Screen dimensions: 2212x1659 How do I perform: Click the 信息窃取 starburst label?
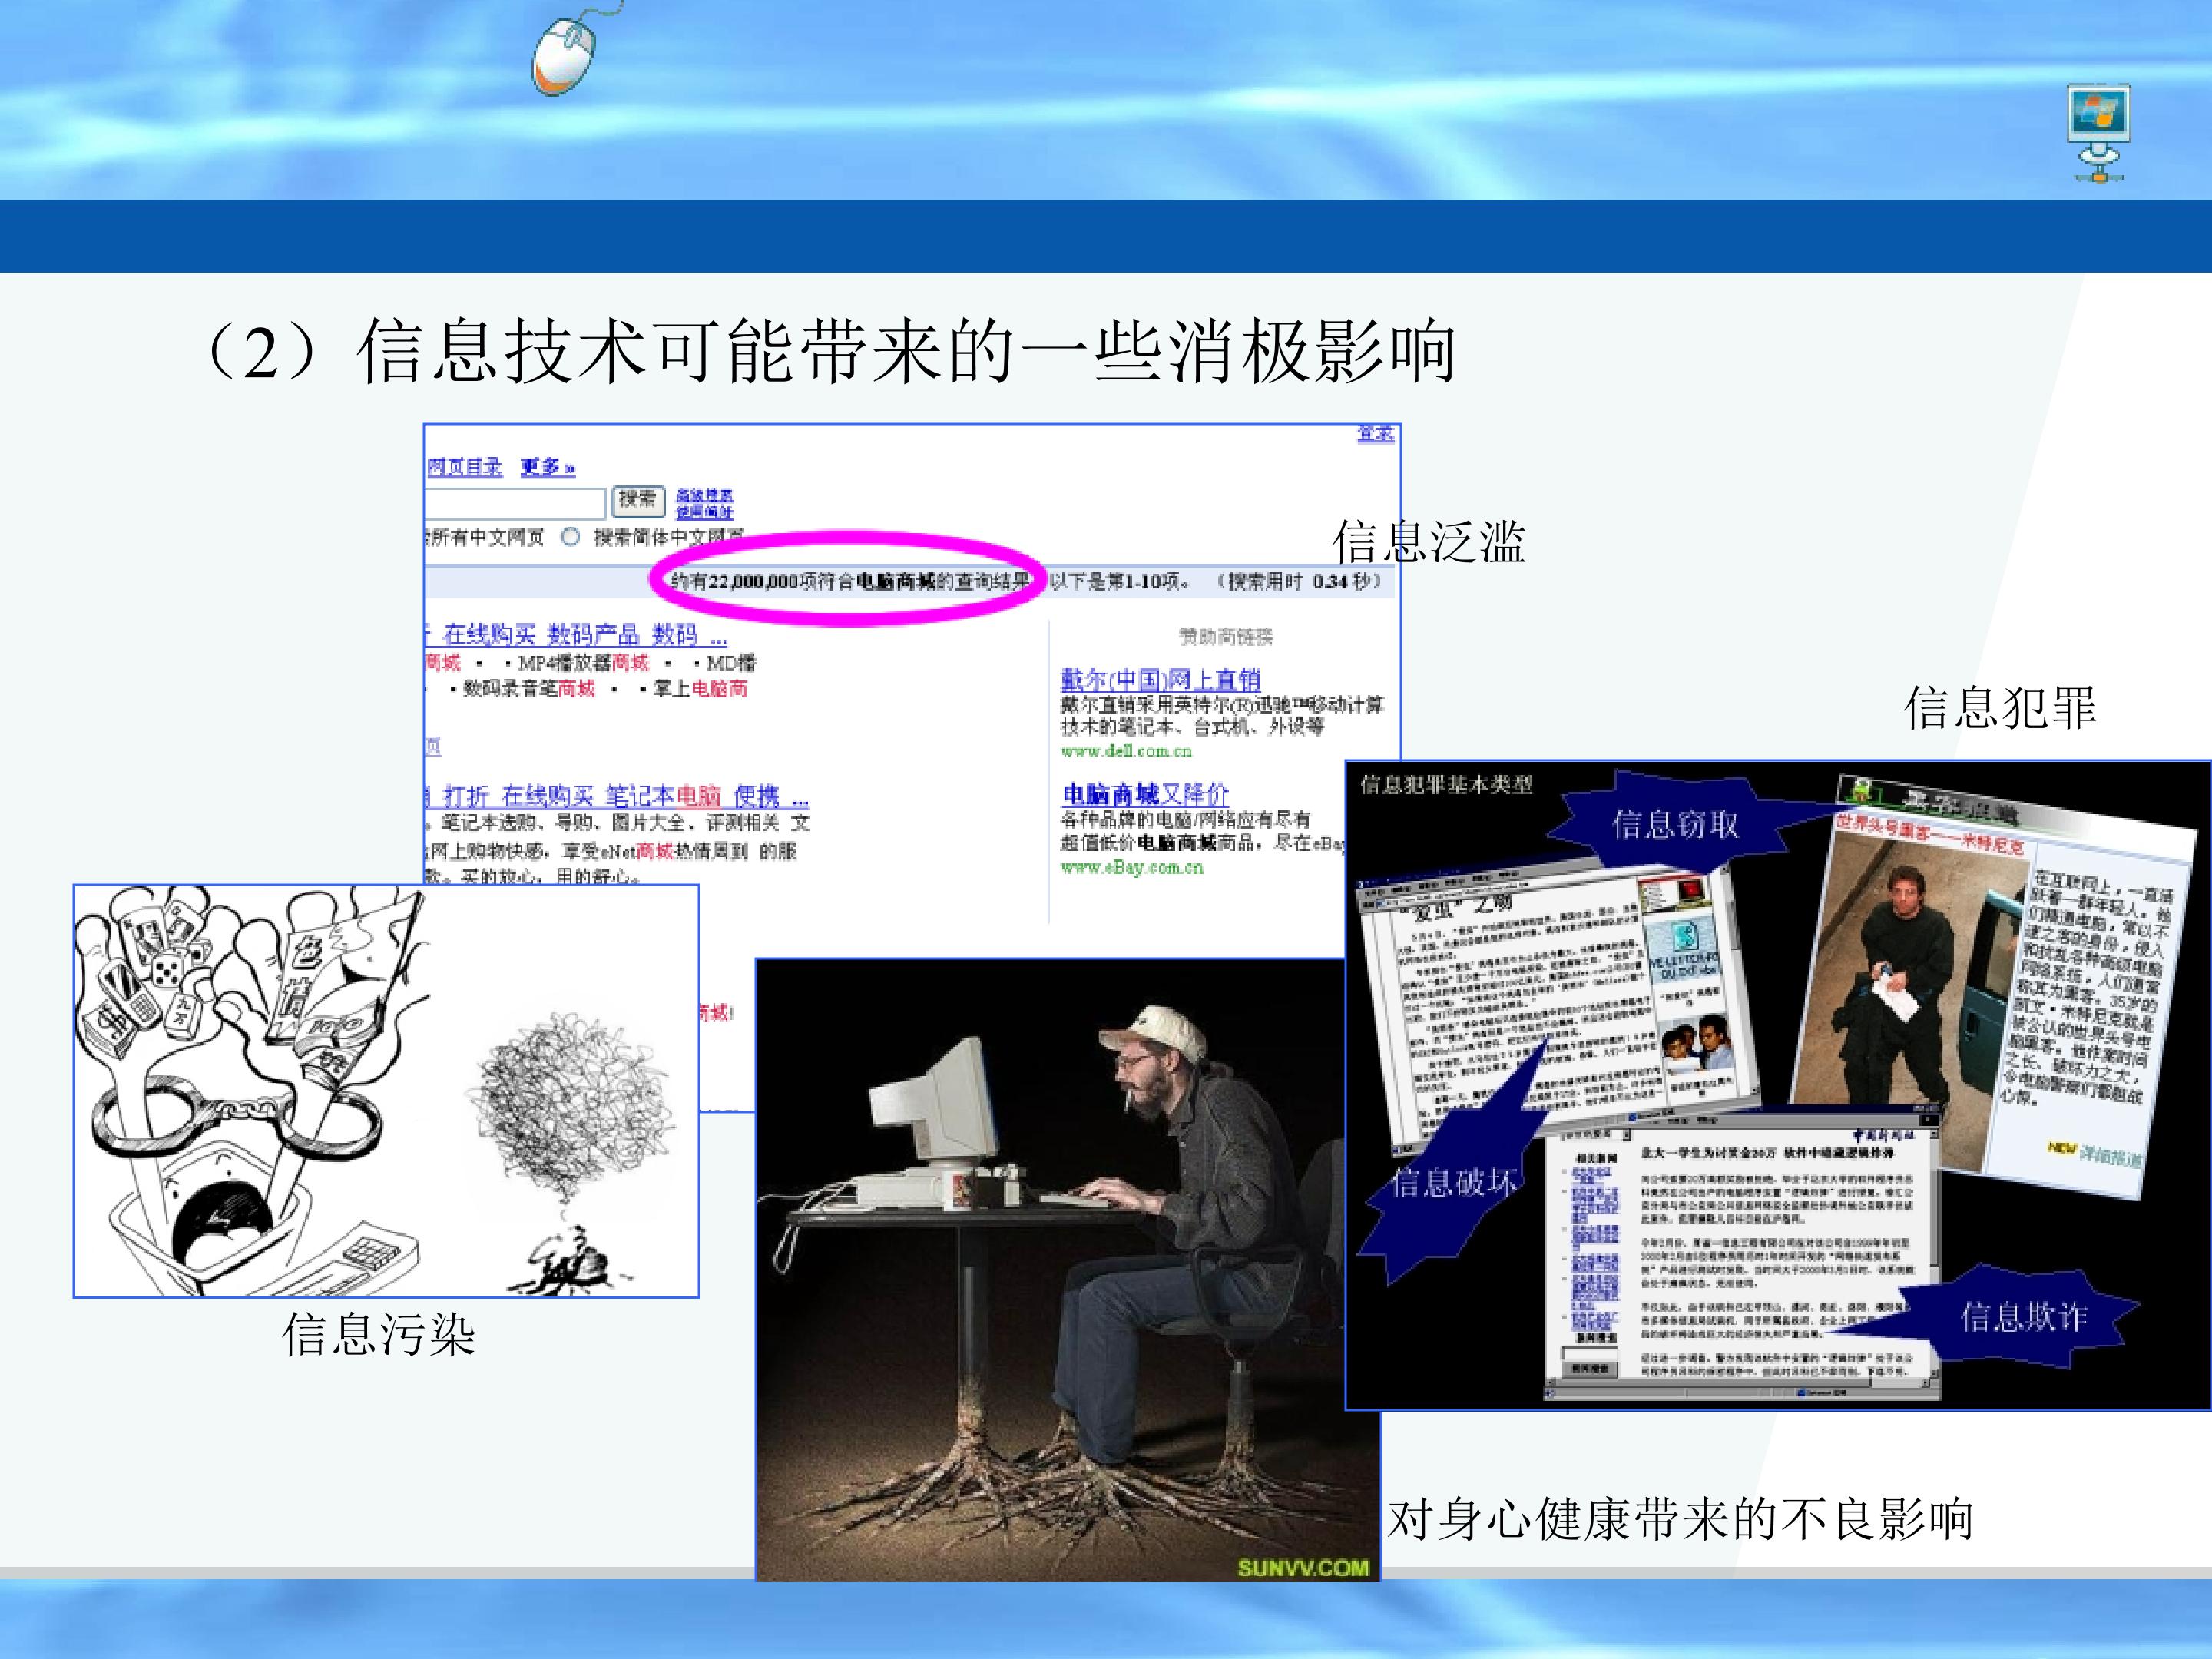(1675, 824)
